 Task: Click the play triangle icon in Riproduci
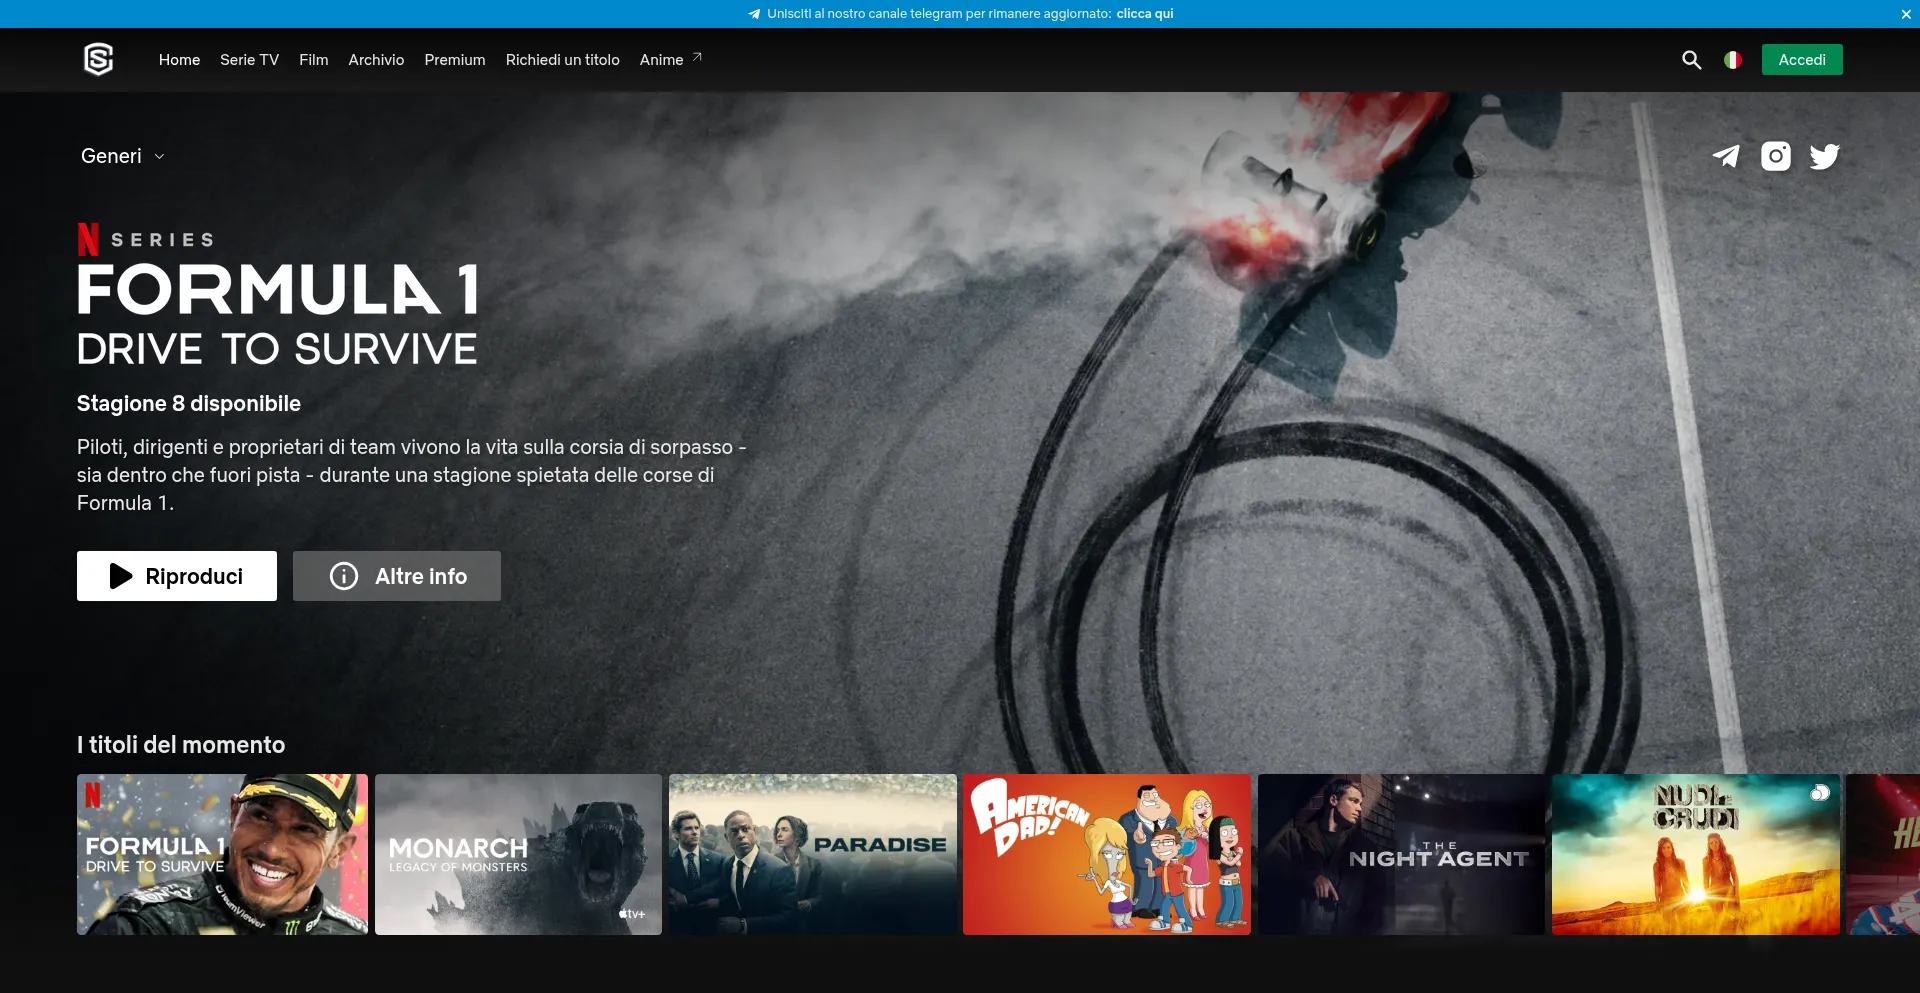coord(121,576)
